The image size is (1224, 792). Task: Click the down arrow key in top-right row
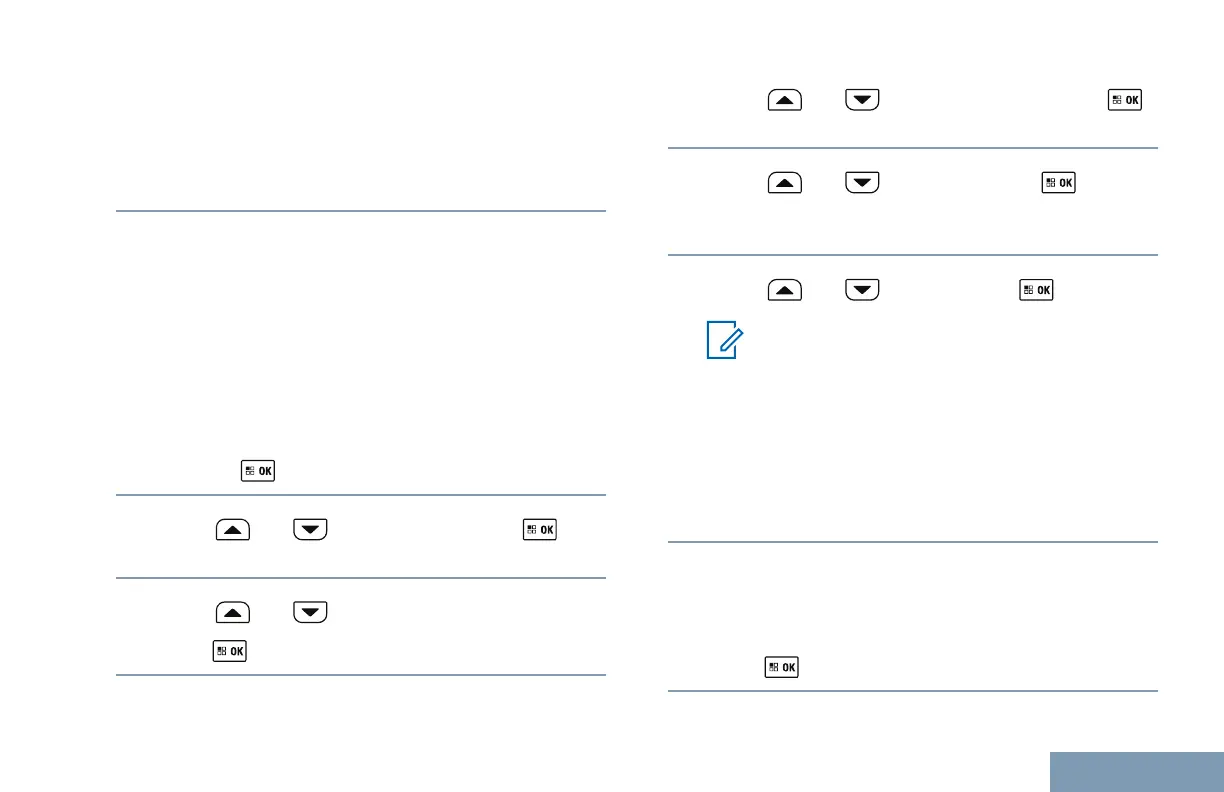861,101
